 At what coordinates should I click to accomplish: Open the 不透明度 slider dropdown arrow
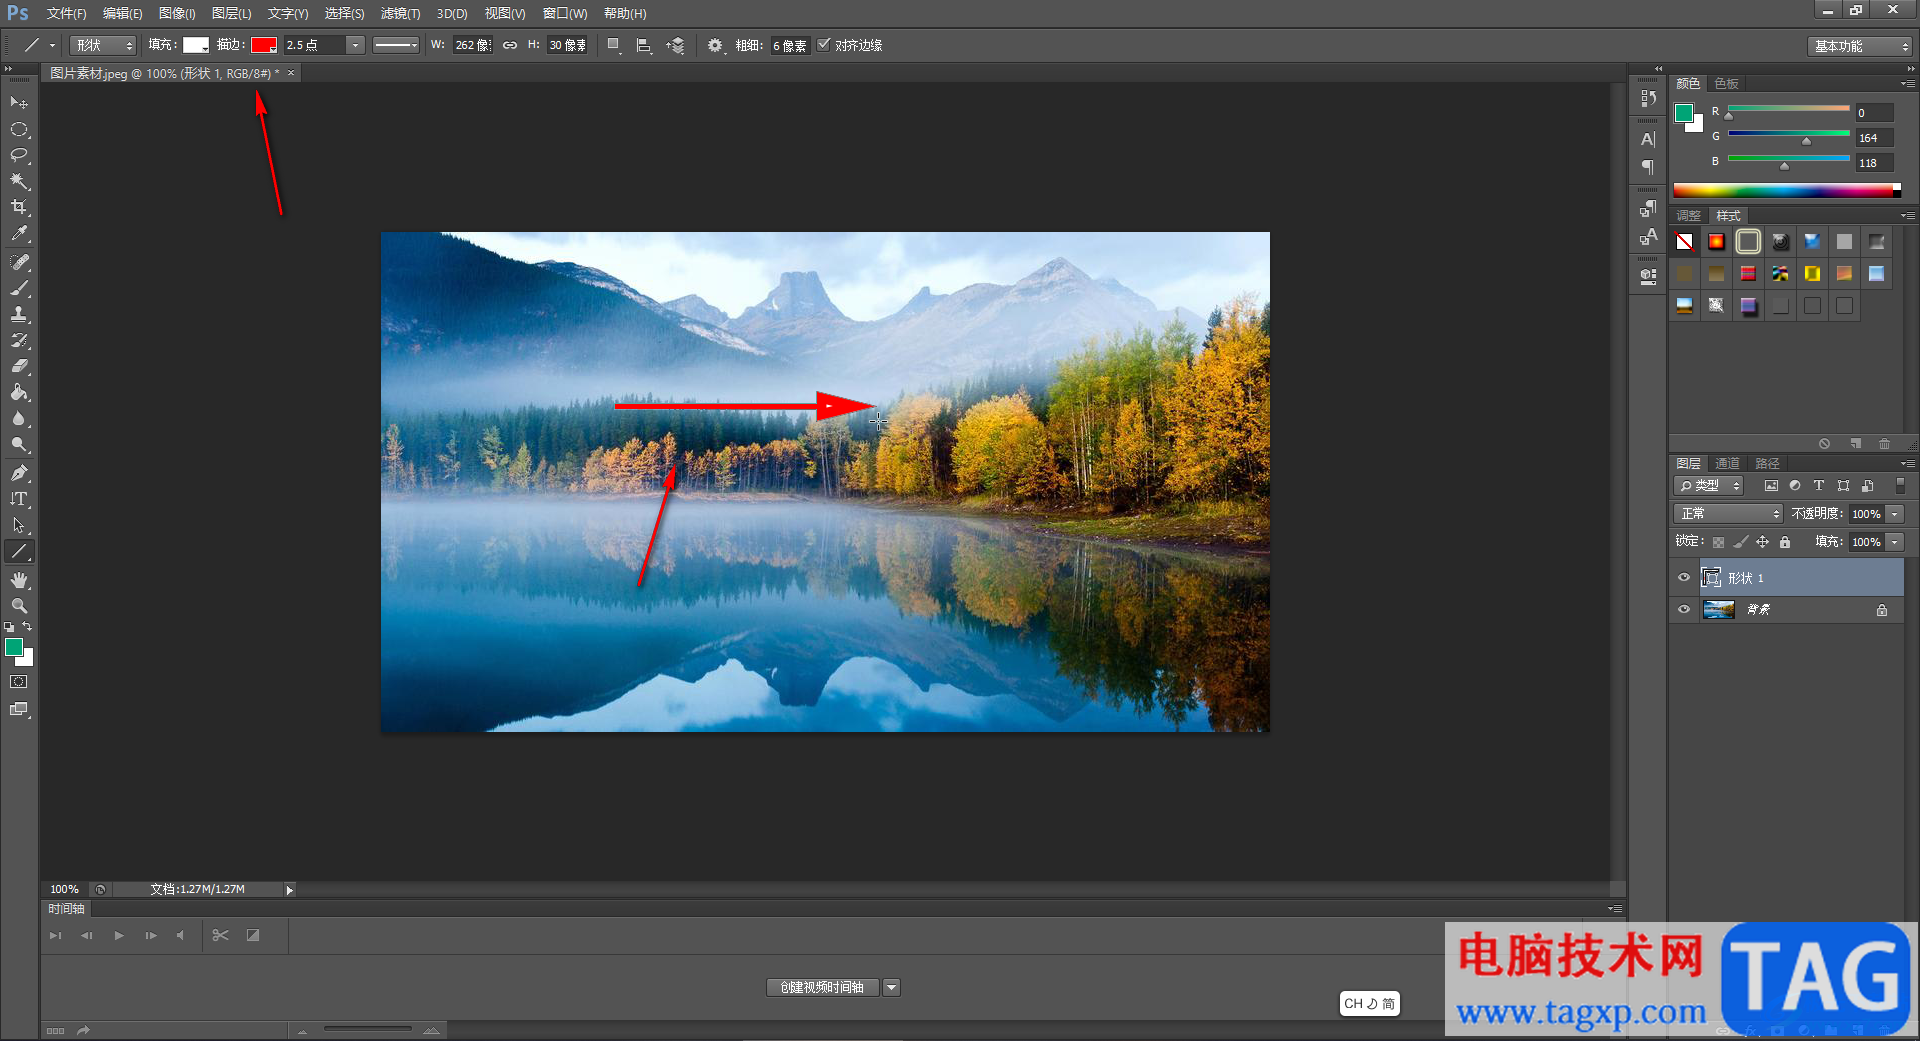pyautogui.click(x=1895, y=514)
